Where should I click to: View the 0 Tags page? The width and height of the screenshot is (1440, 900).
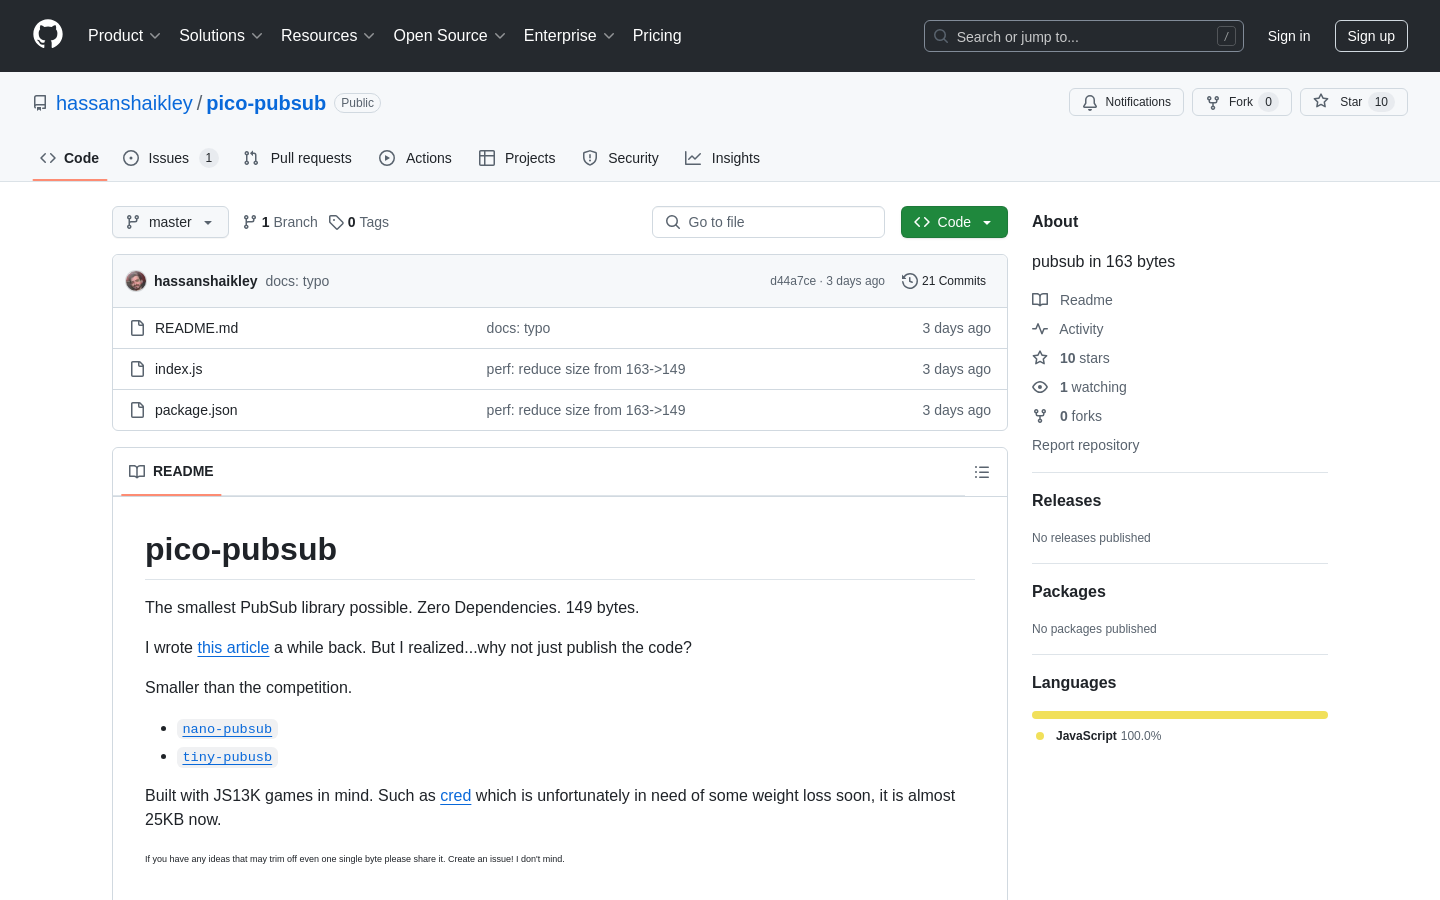(x=359, y=222)
